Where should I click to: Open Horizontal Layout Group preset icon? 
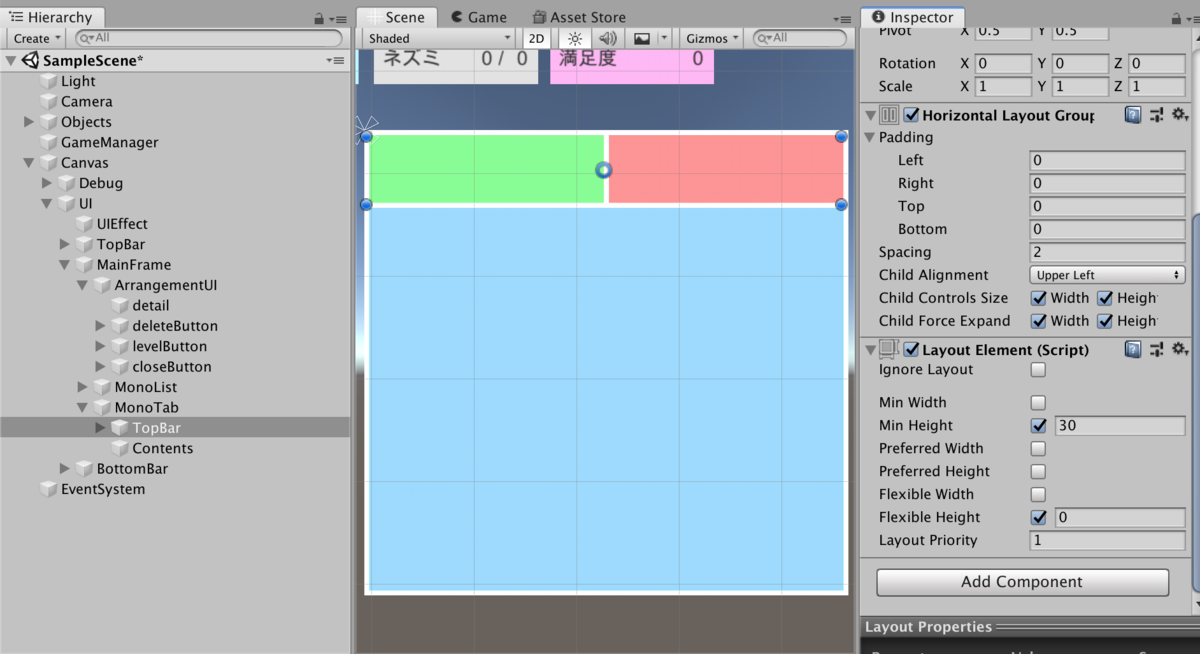click(1156, 115)
